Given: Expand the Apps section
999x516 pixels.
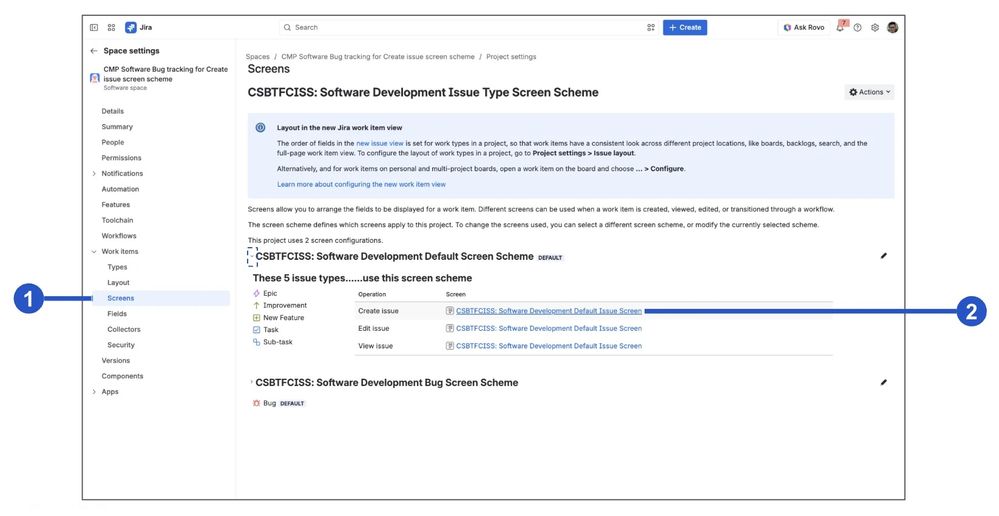Looking at the screenshot, I should 94,392.
